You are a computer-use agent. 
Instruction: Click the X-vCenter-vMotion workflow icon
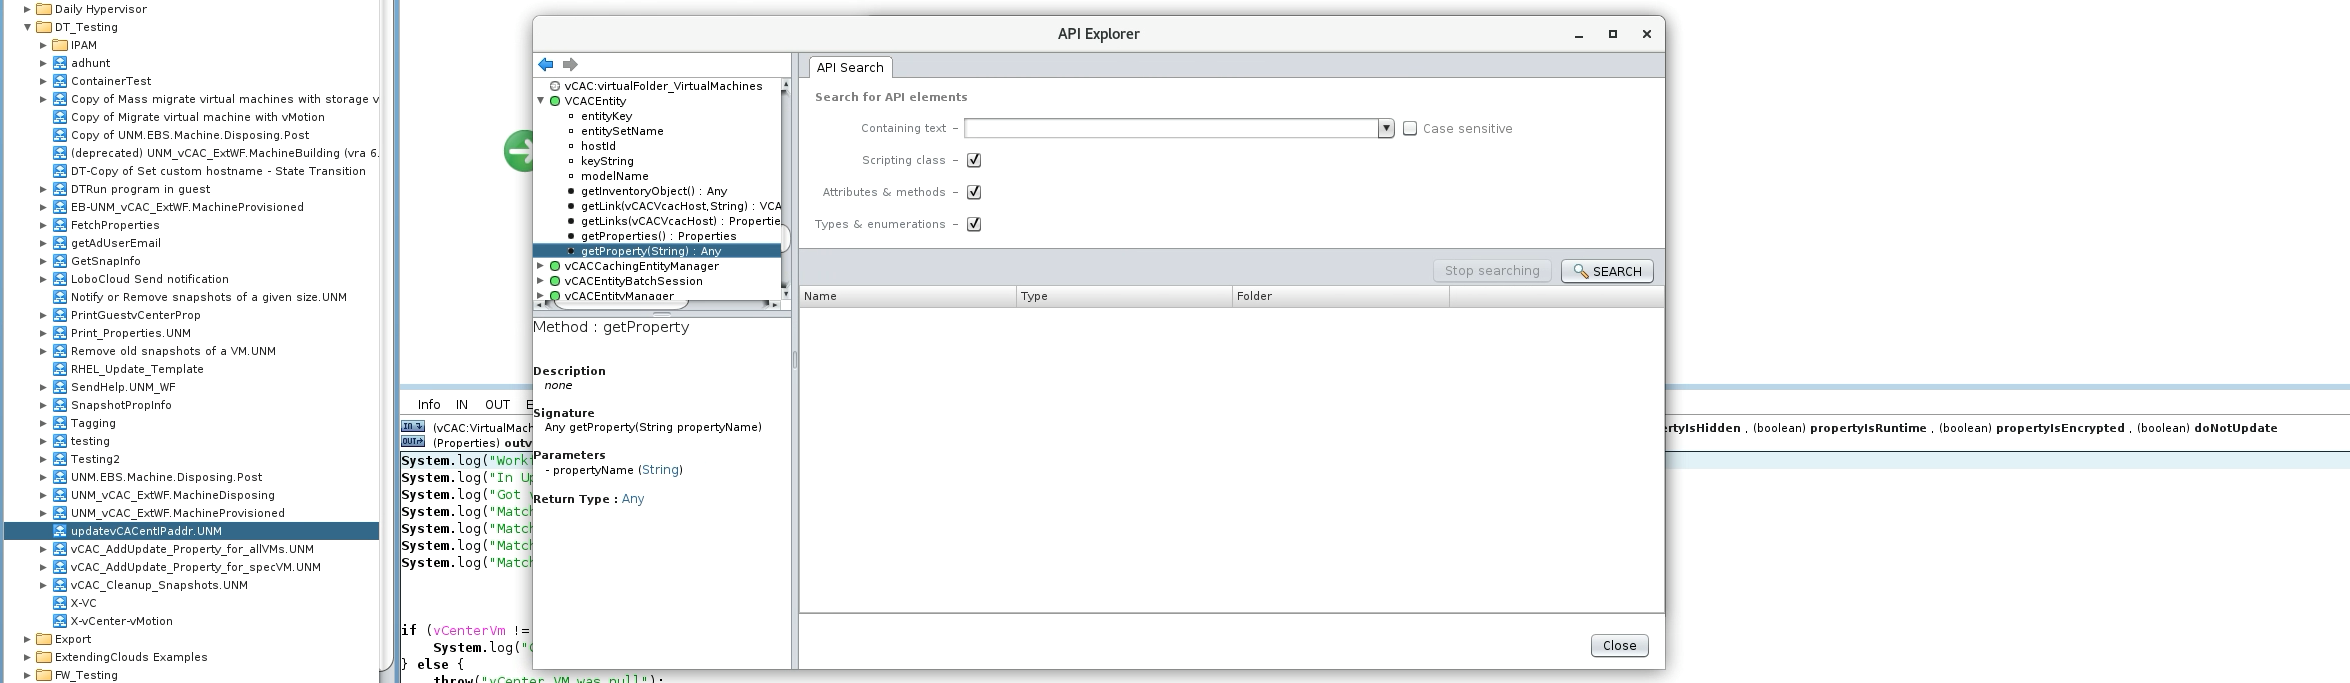click(59, 621)
